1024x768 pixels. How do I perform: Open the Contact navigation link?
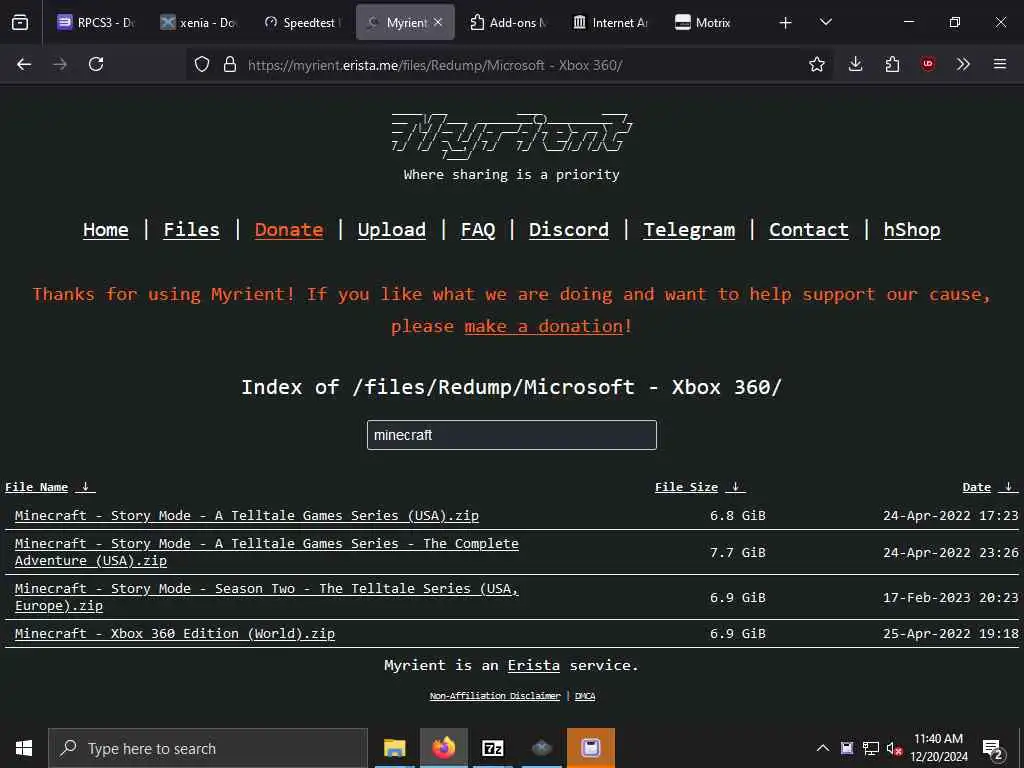808,230
